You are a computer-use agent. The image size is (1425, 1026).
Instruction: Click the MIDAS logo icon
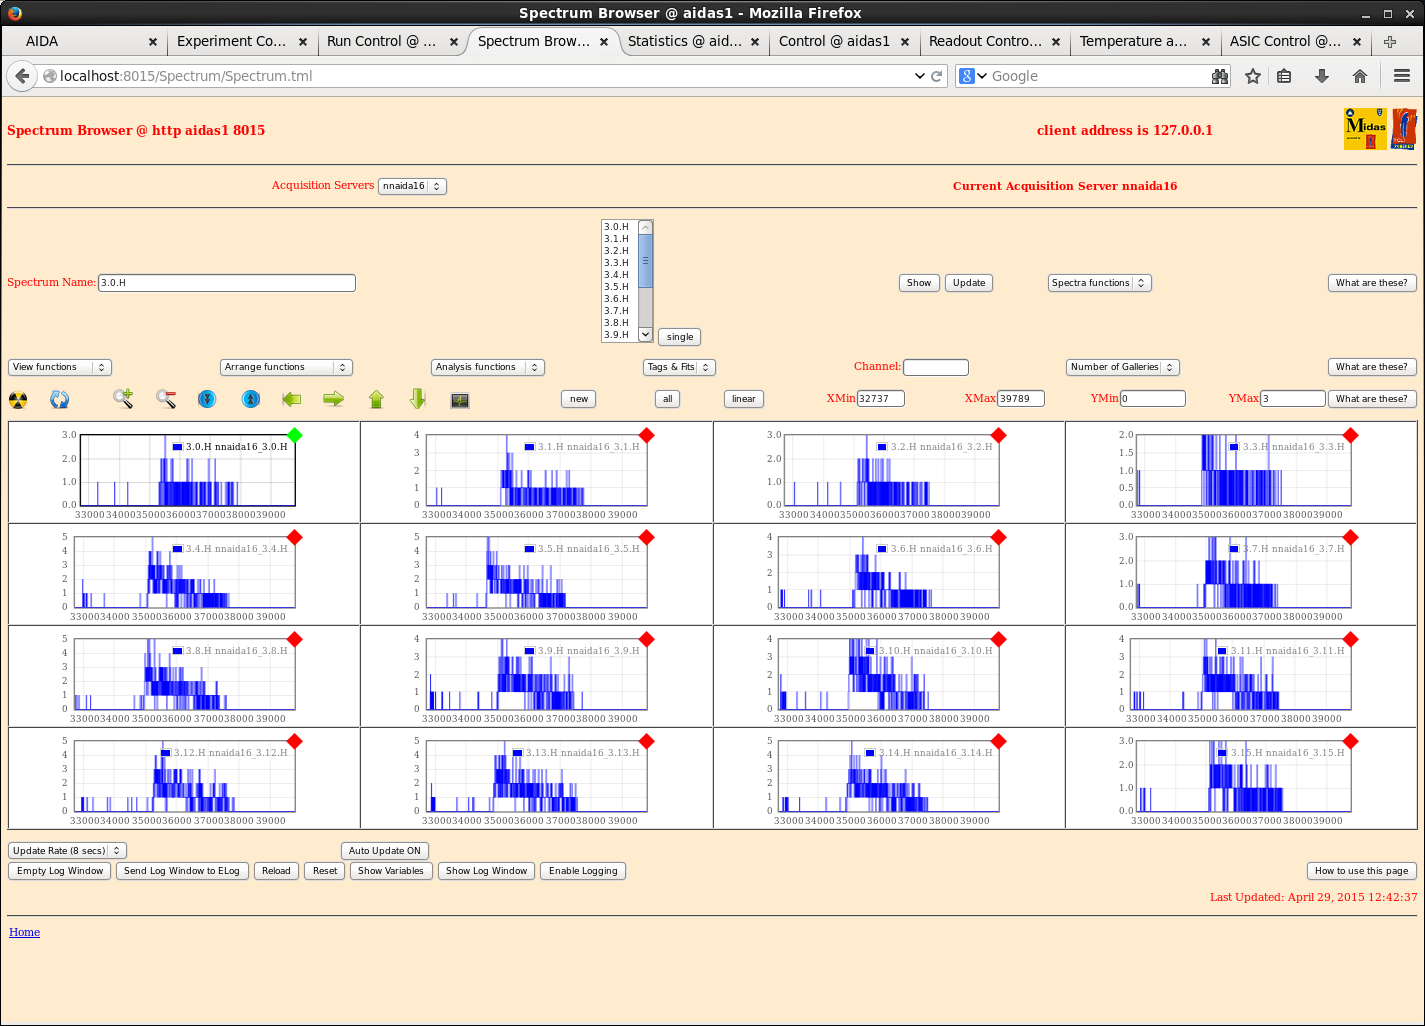pos(1365,129)
